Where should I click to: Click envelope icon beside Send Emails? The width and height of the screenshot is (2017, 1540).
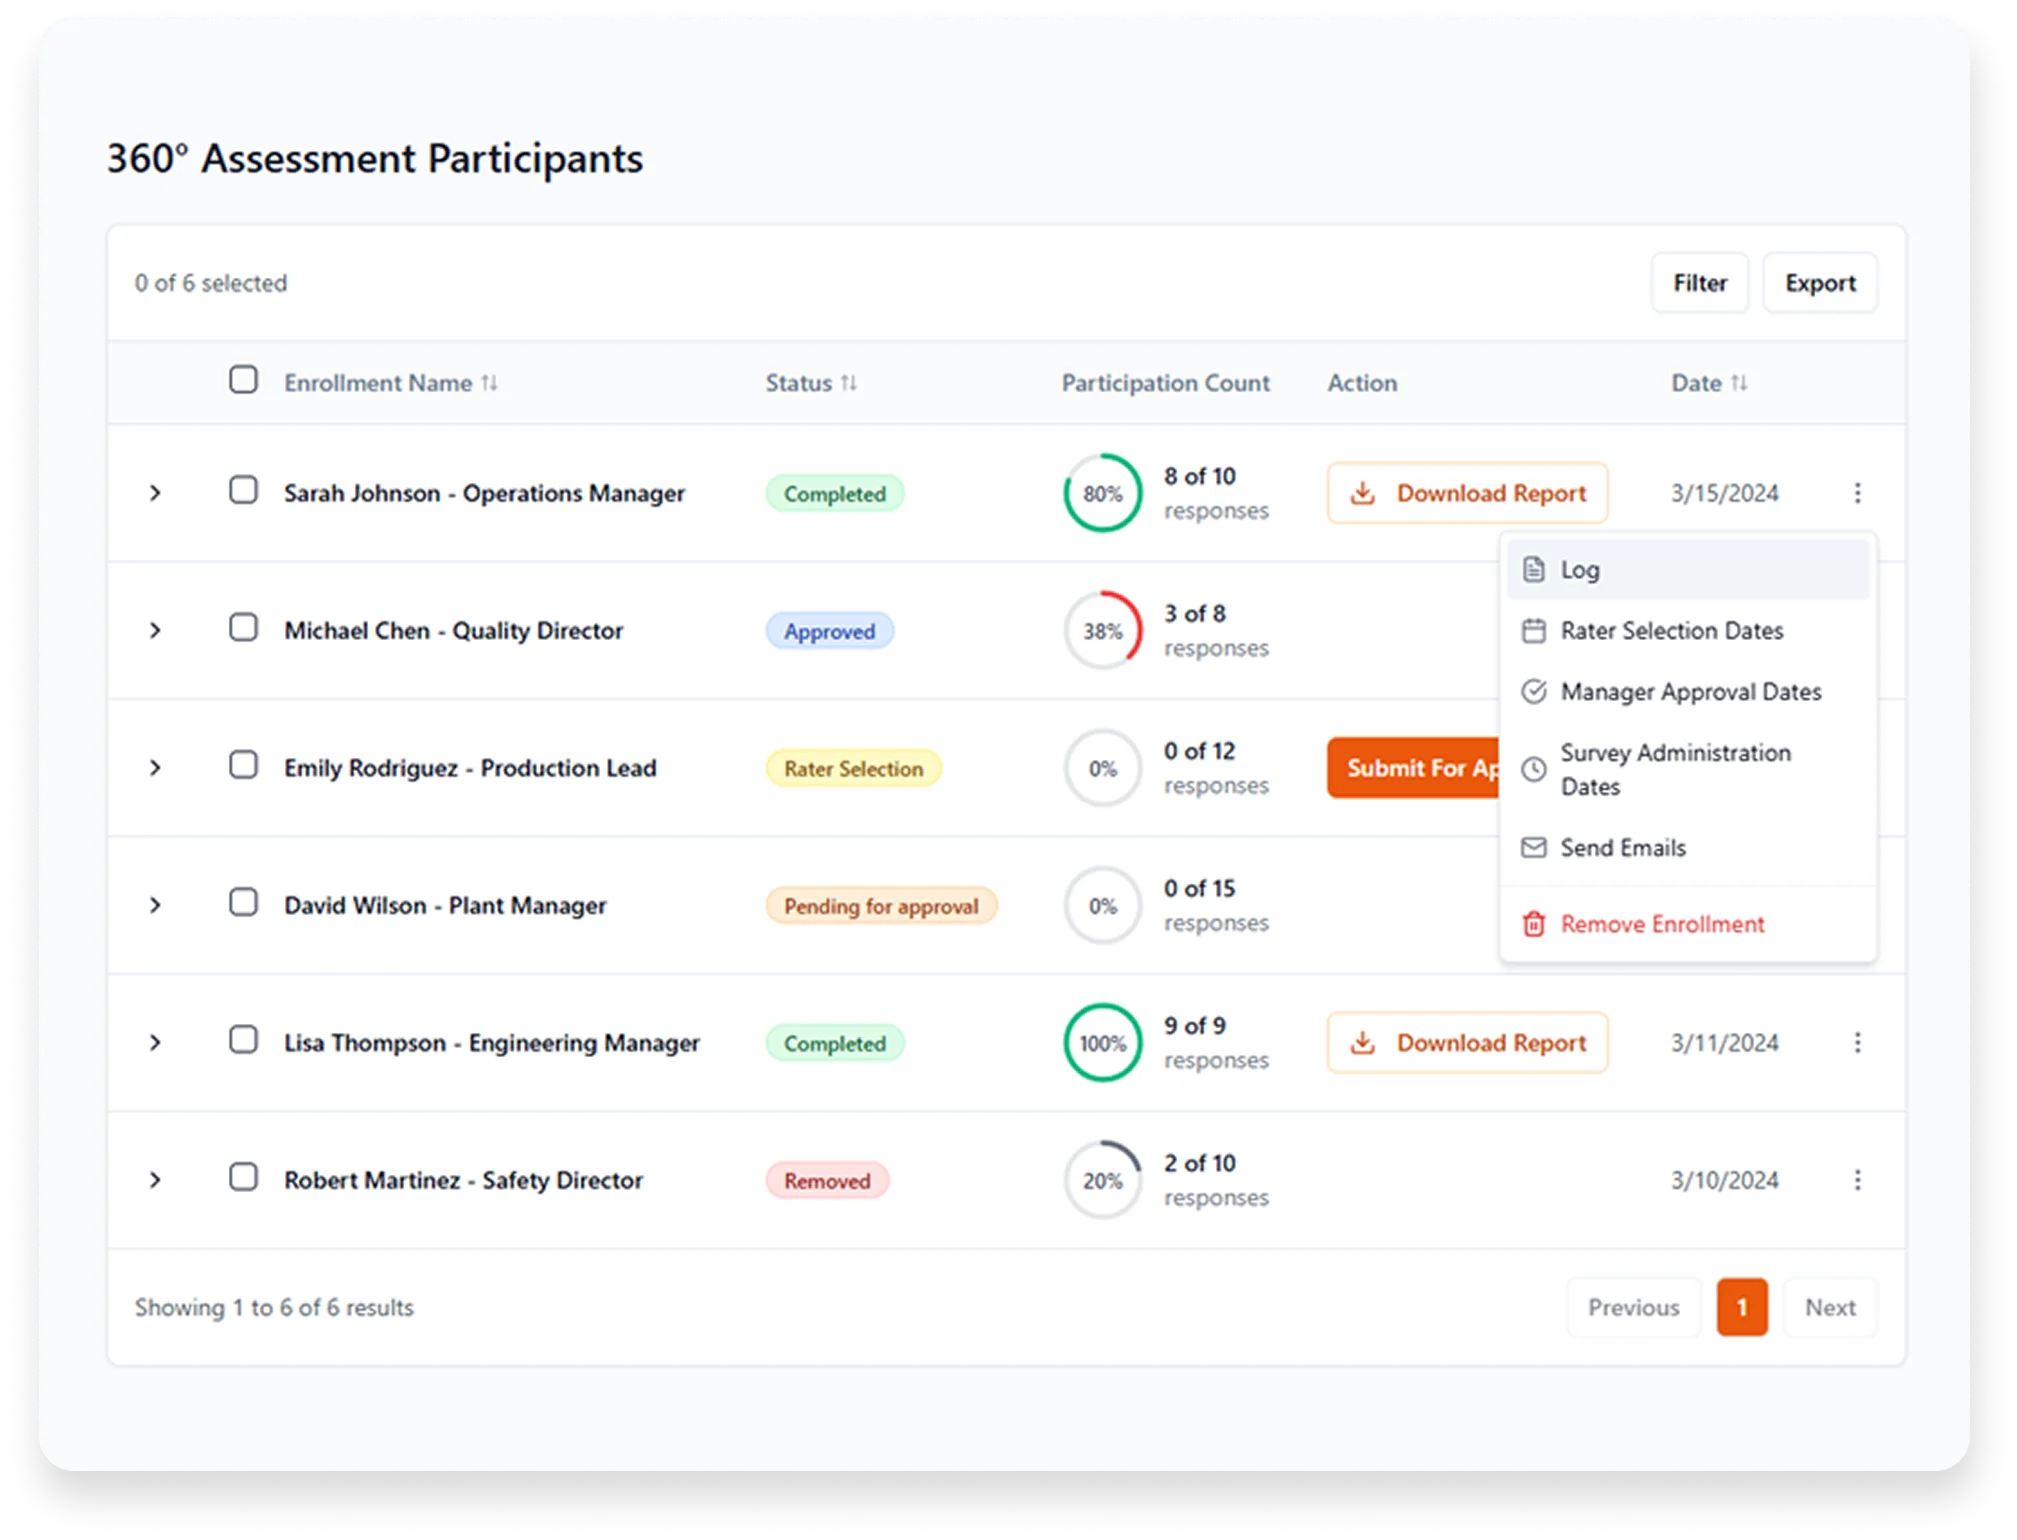(x=1533, y=848)
